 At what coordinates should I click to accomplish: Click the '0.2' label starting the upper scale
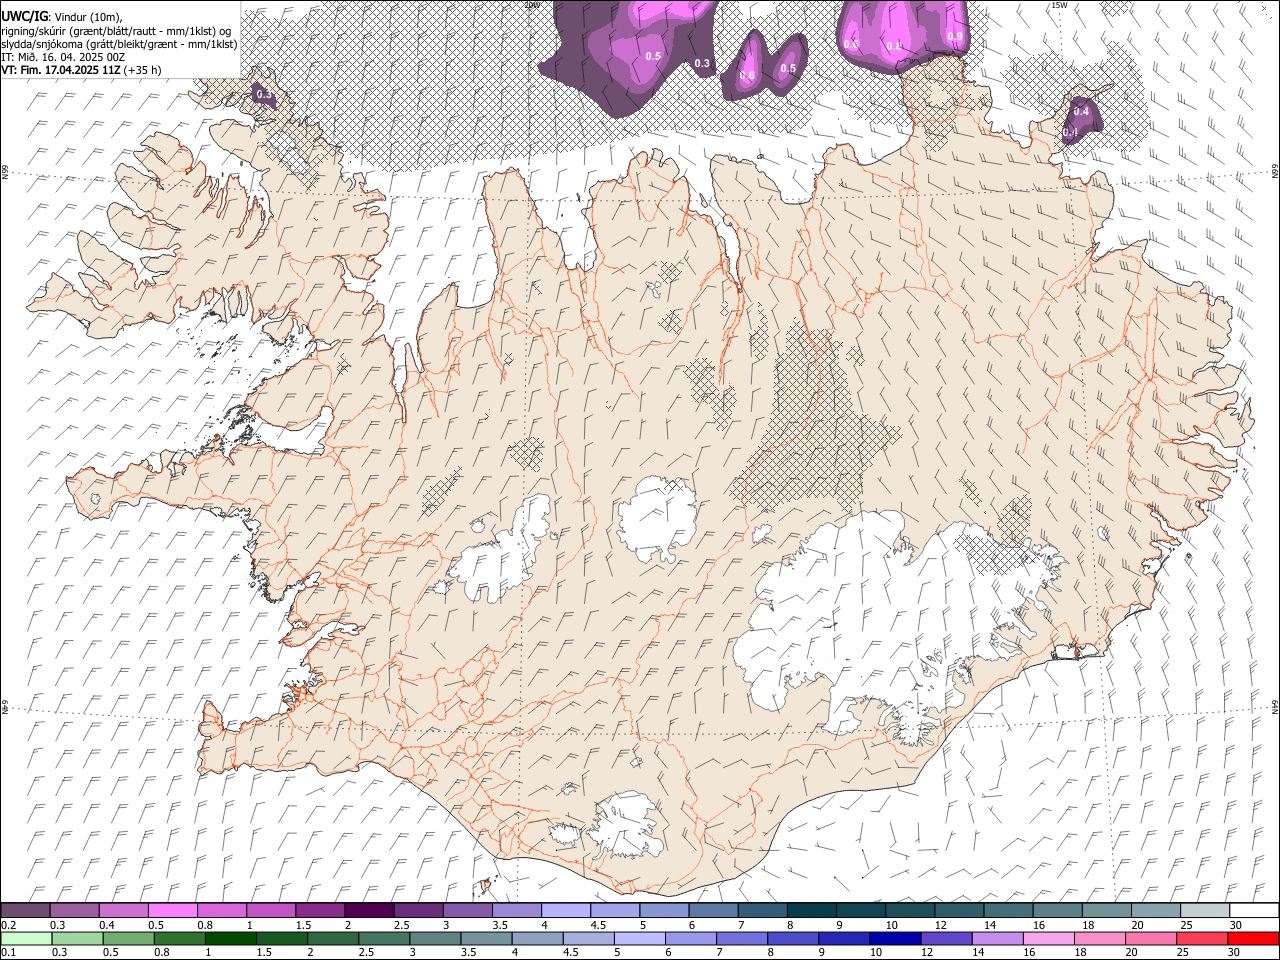tap(8, 925)
